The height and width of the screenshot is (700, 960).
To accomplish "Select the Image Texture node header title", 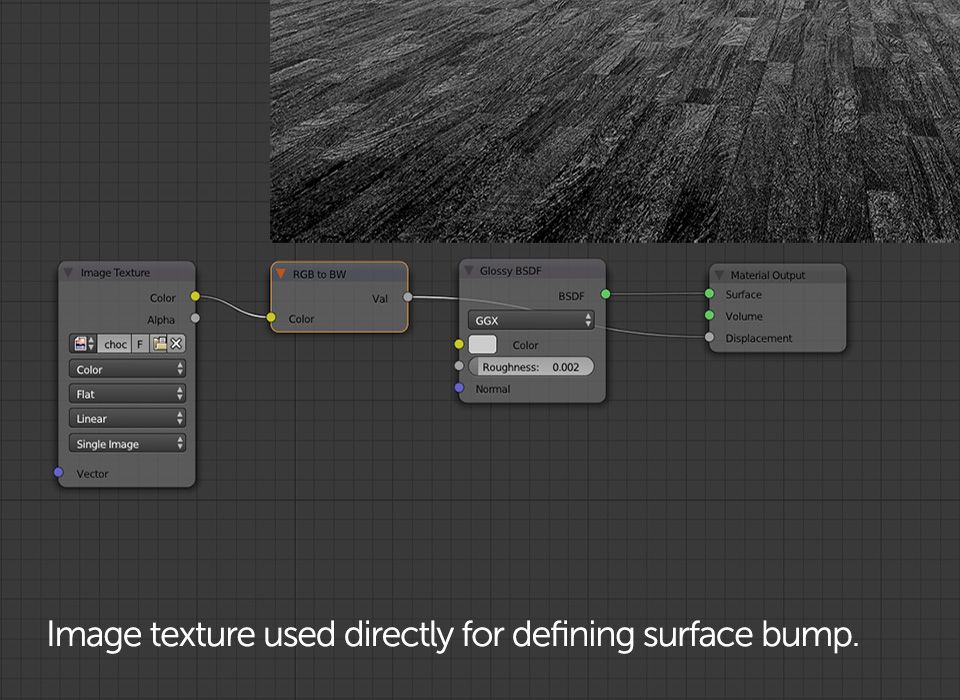I will (115, 273).
